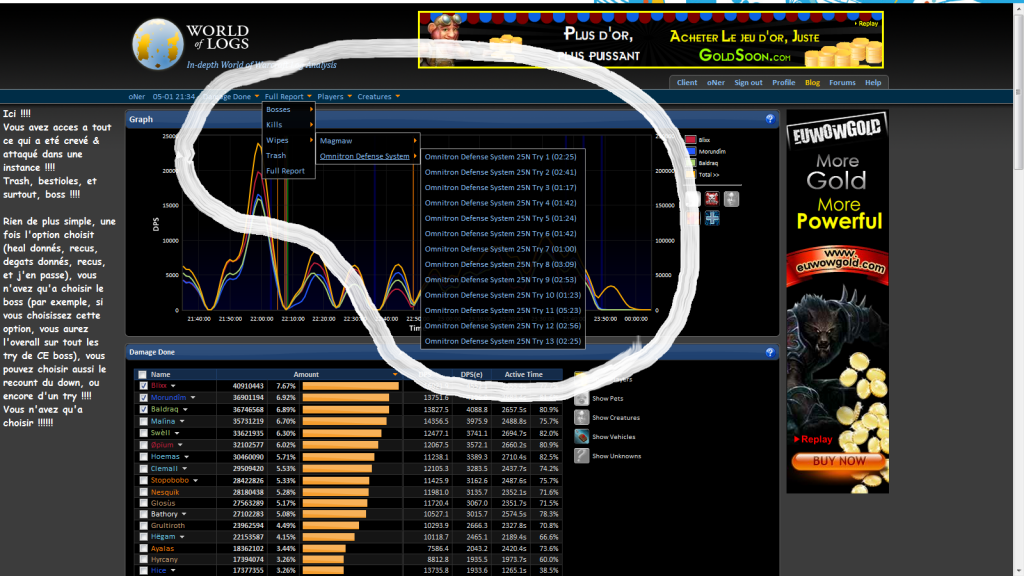Open the Profile link
This screenshot has height=576, width=1024.
(x=784, y=82)
